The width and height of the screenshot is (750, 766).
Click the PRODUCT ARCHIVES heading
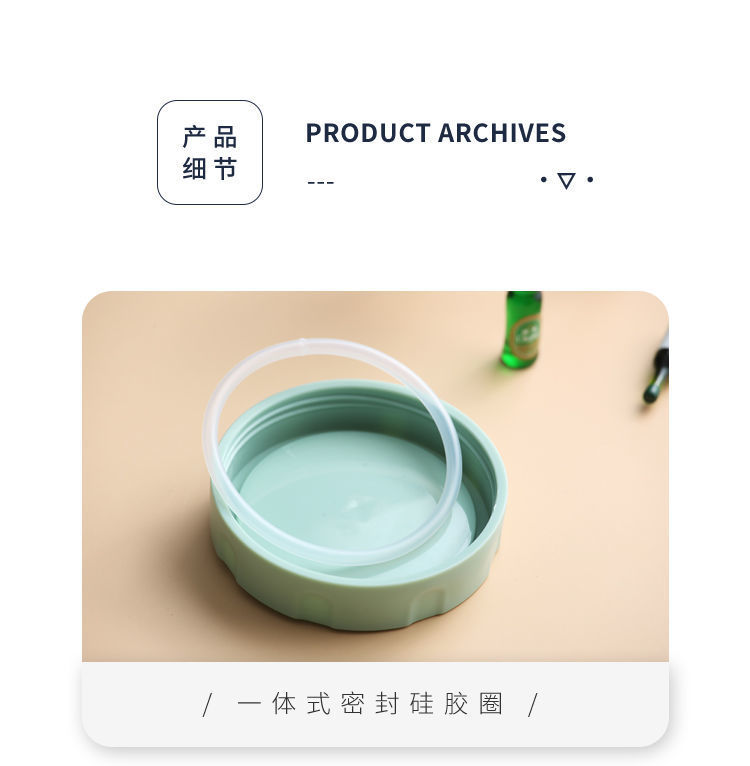[436, 133]
